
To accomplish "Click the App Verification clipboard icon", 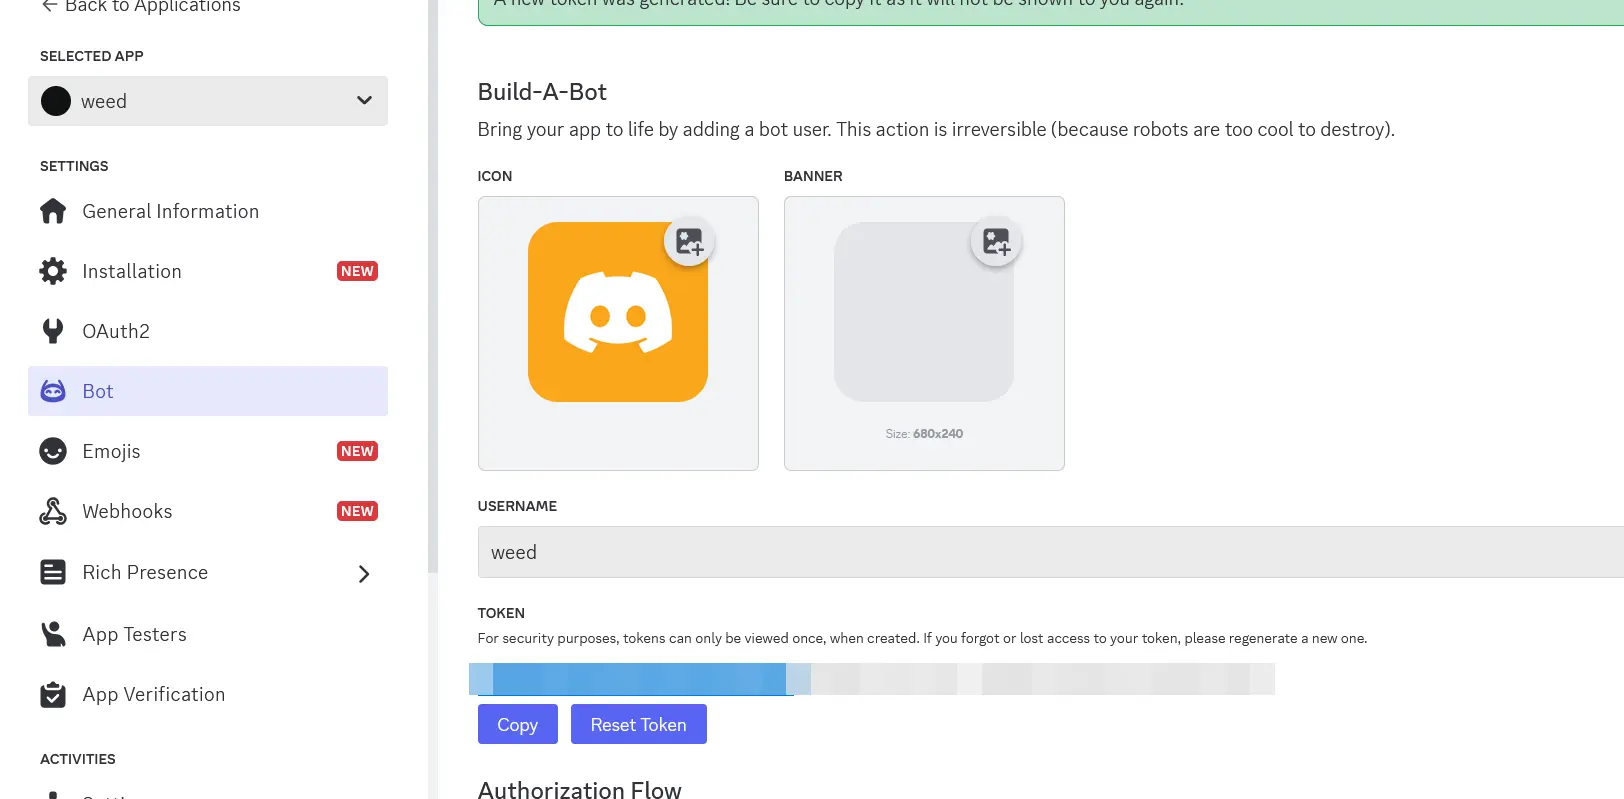I will pos(53,694).
